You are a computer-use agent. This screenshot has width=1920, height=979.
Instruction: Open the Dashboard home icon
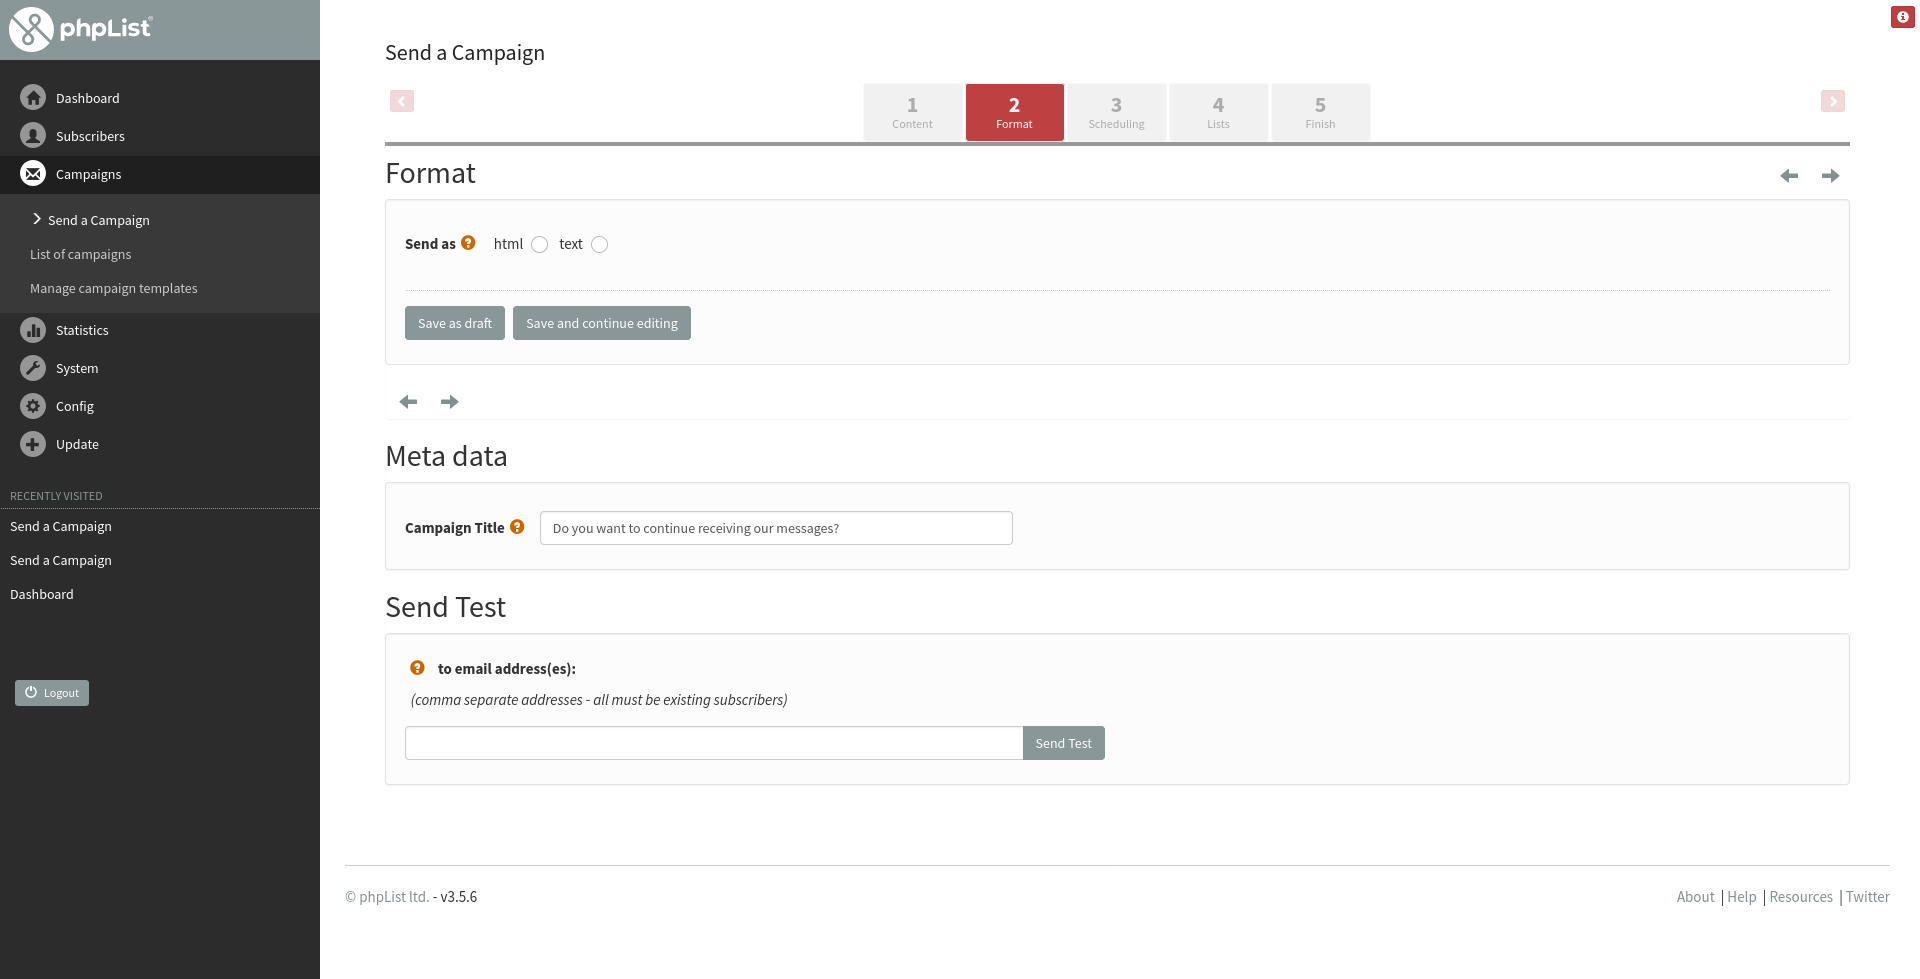(33, 98)
